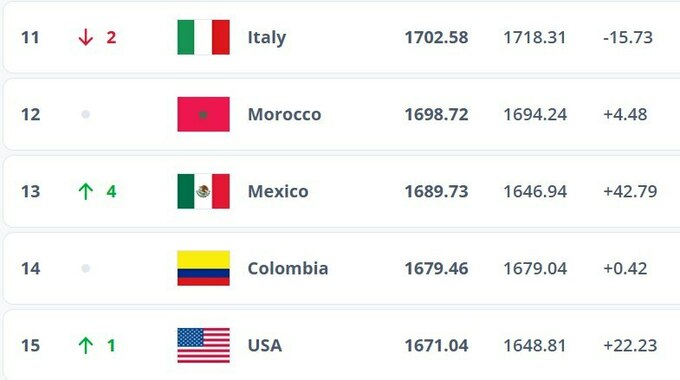
Task: Select Mexico's previous points 1646.94
Action: point(535,191)
